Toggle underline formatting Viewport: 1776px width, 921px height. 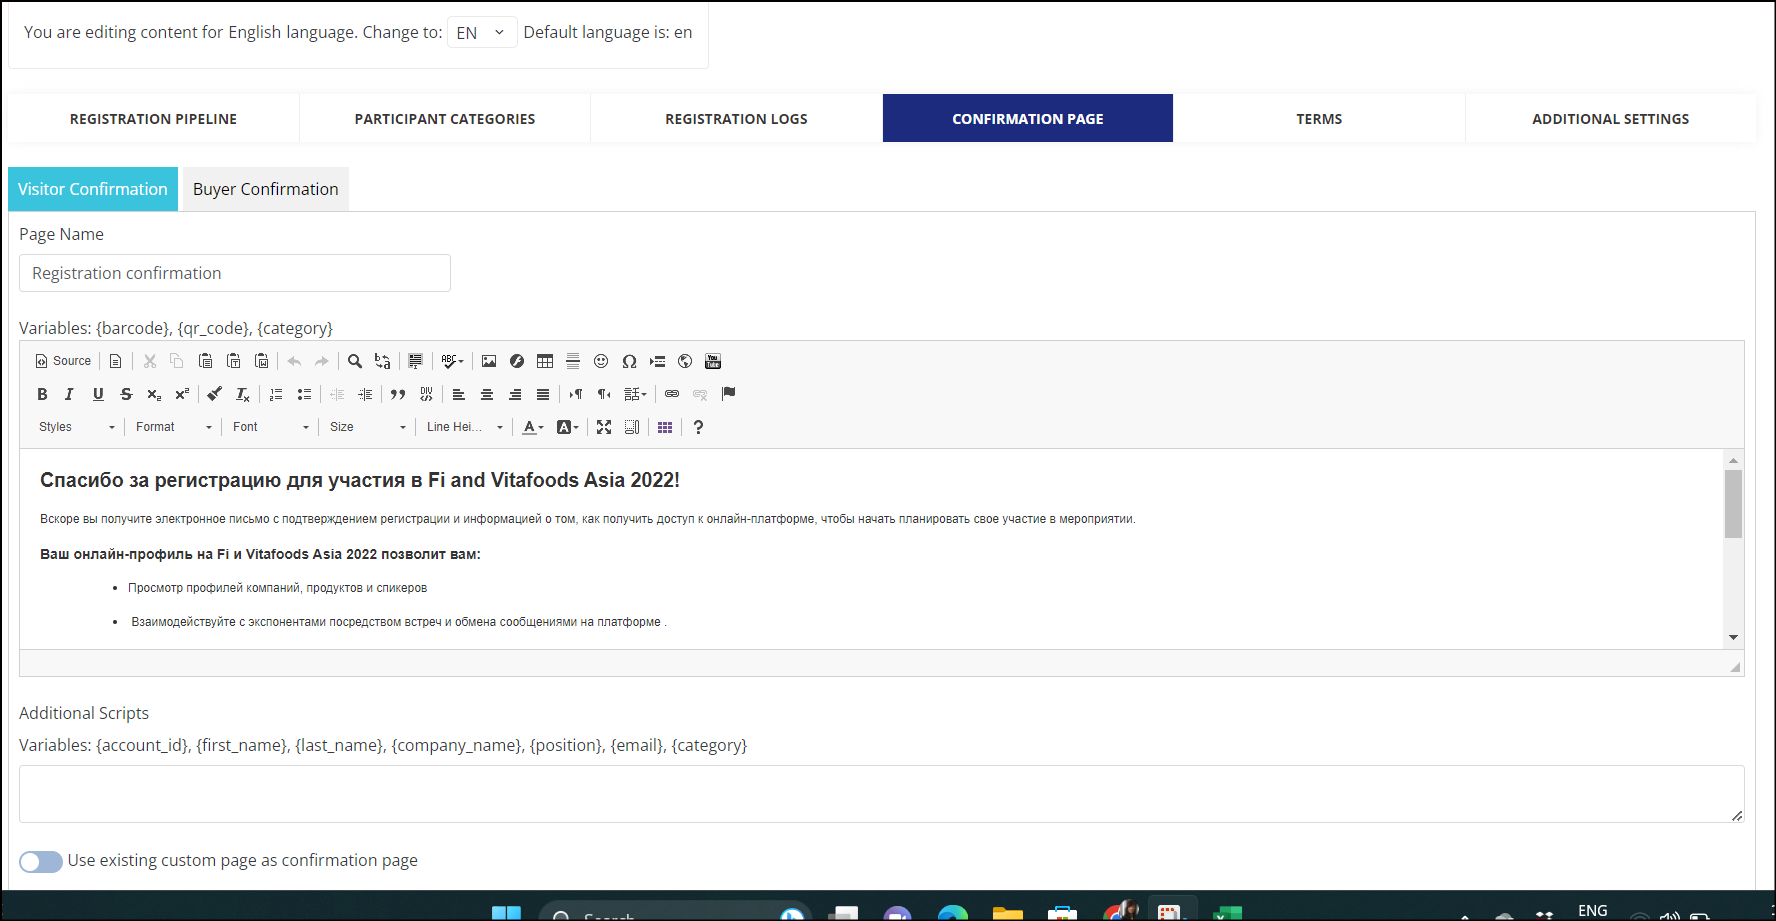pos(98,394)
